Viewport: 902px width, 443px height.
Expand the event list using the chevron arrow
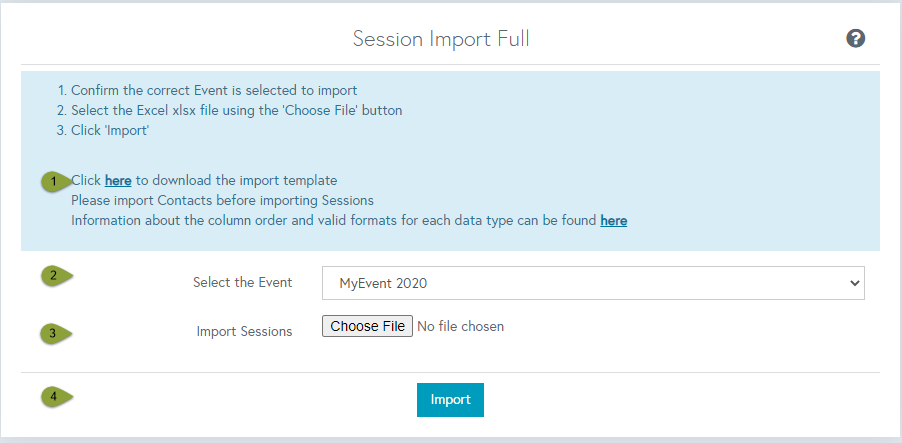tap(855, 283)
